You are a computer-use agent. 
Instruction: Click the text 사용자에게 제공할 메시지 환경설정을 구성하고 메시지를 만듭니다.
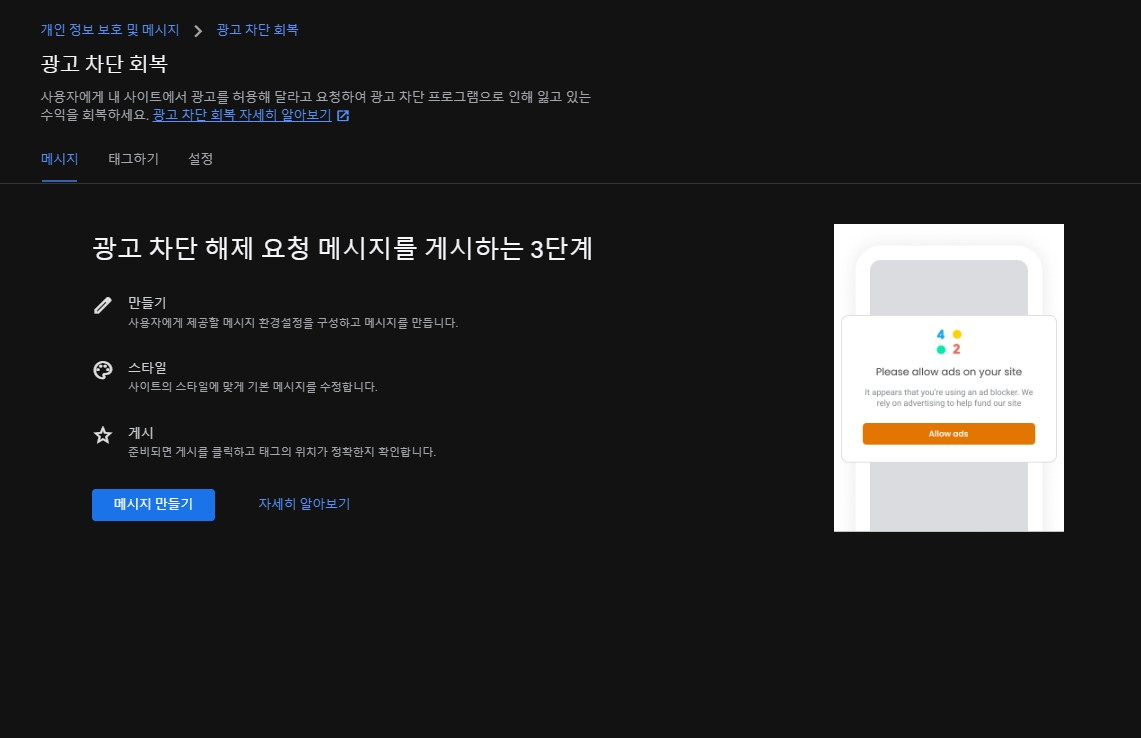coord(293,322)
